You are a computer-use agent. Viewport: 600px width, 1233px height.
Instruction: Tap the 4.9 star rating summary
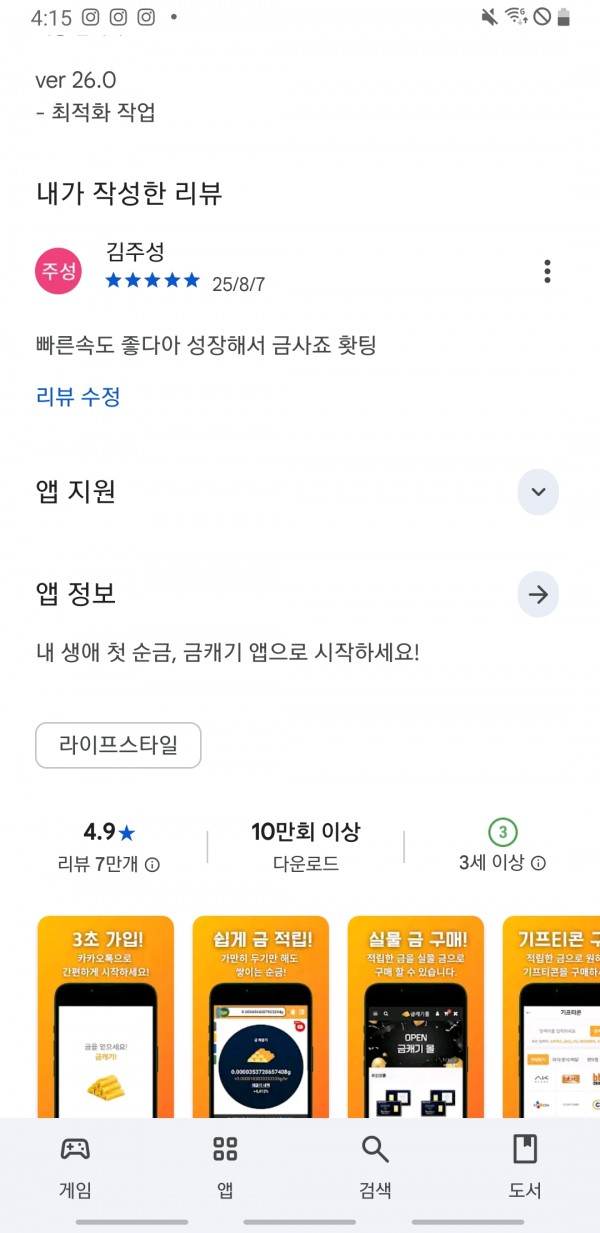[109, 832]
